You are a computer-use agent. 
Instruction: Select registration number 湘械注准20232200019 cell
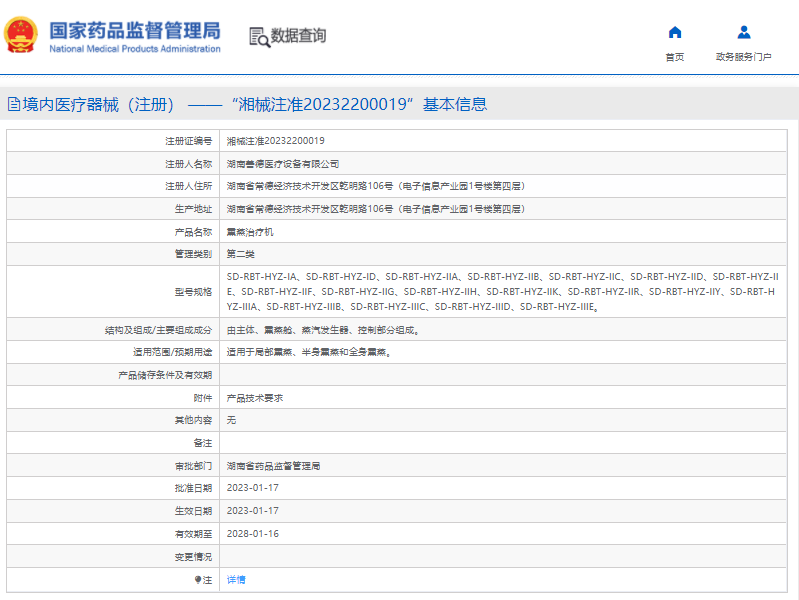[x=276, y=141]
